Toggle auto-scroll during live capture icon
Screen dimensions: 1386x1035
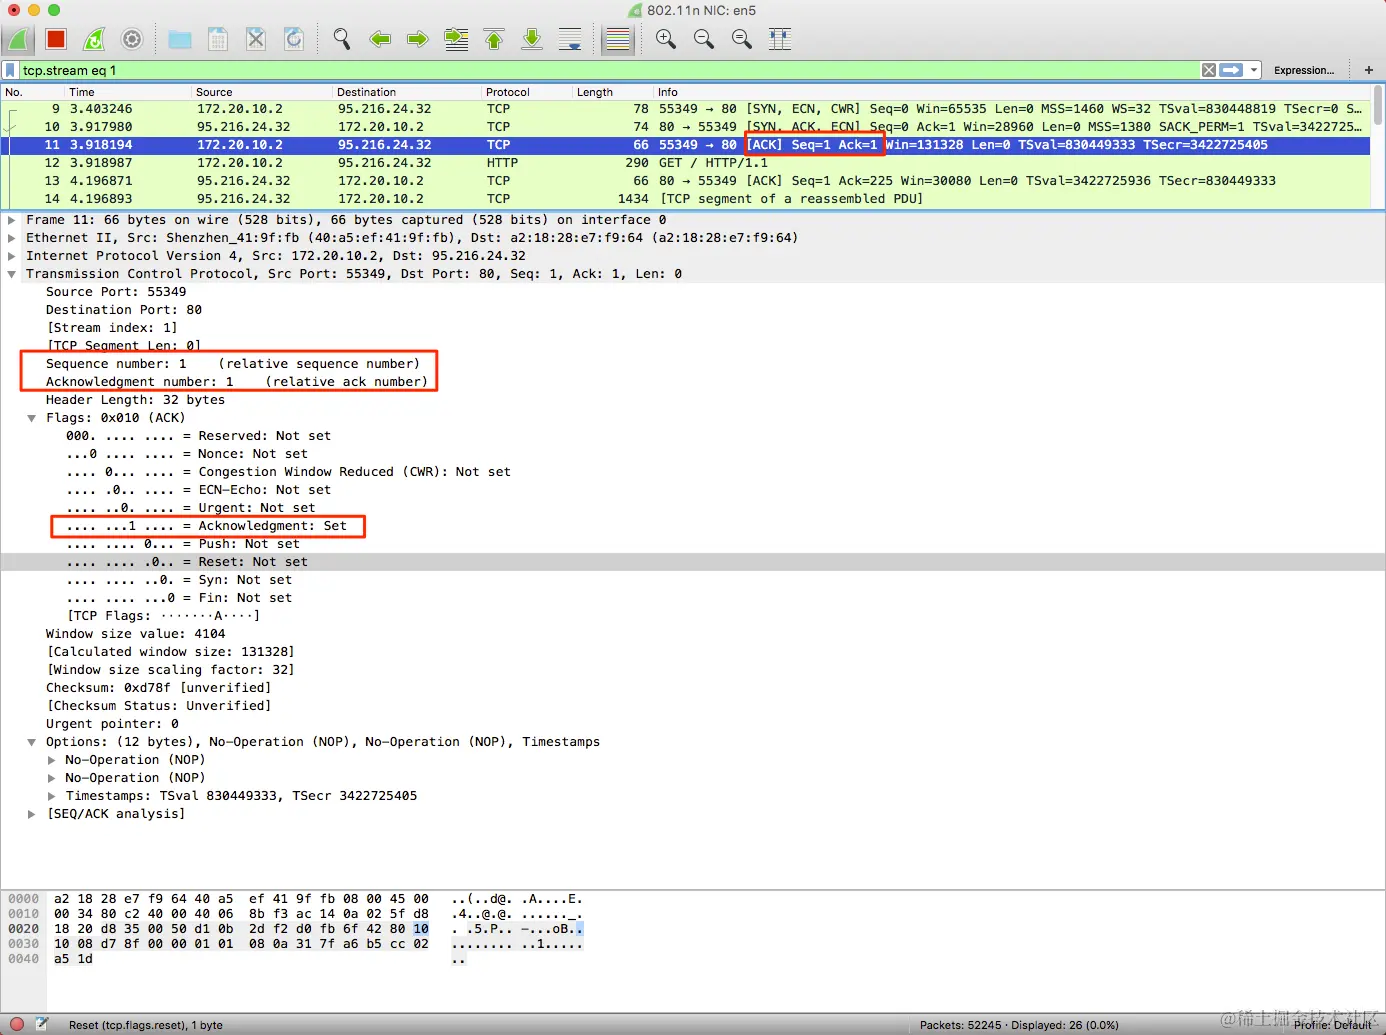570,39
